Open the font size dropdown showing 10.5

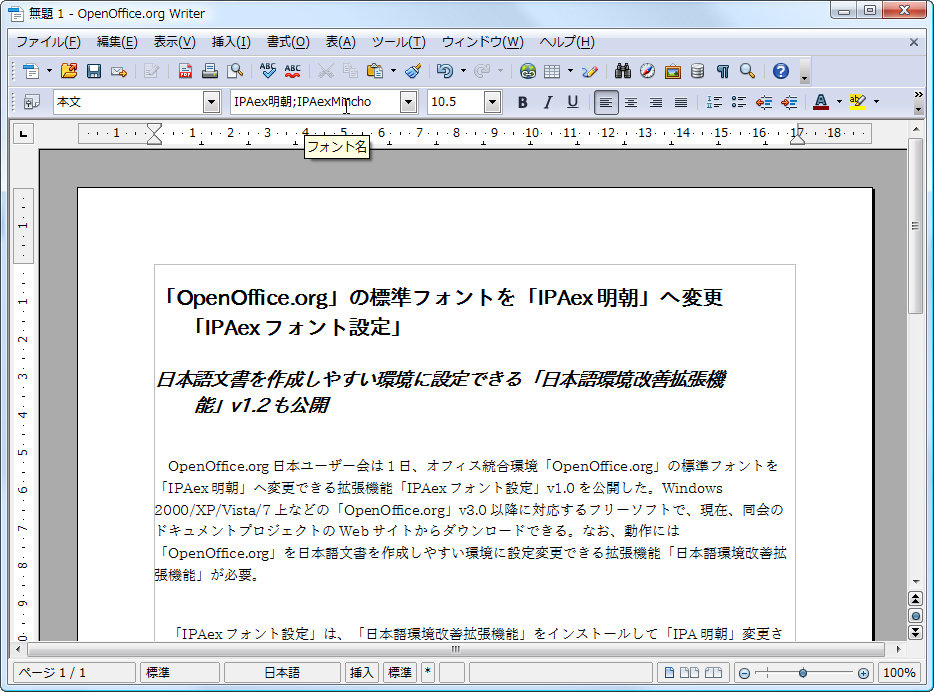[x=491, y=101]
